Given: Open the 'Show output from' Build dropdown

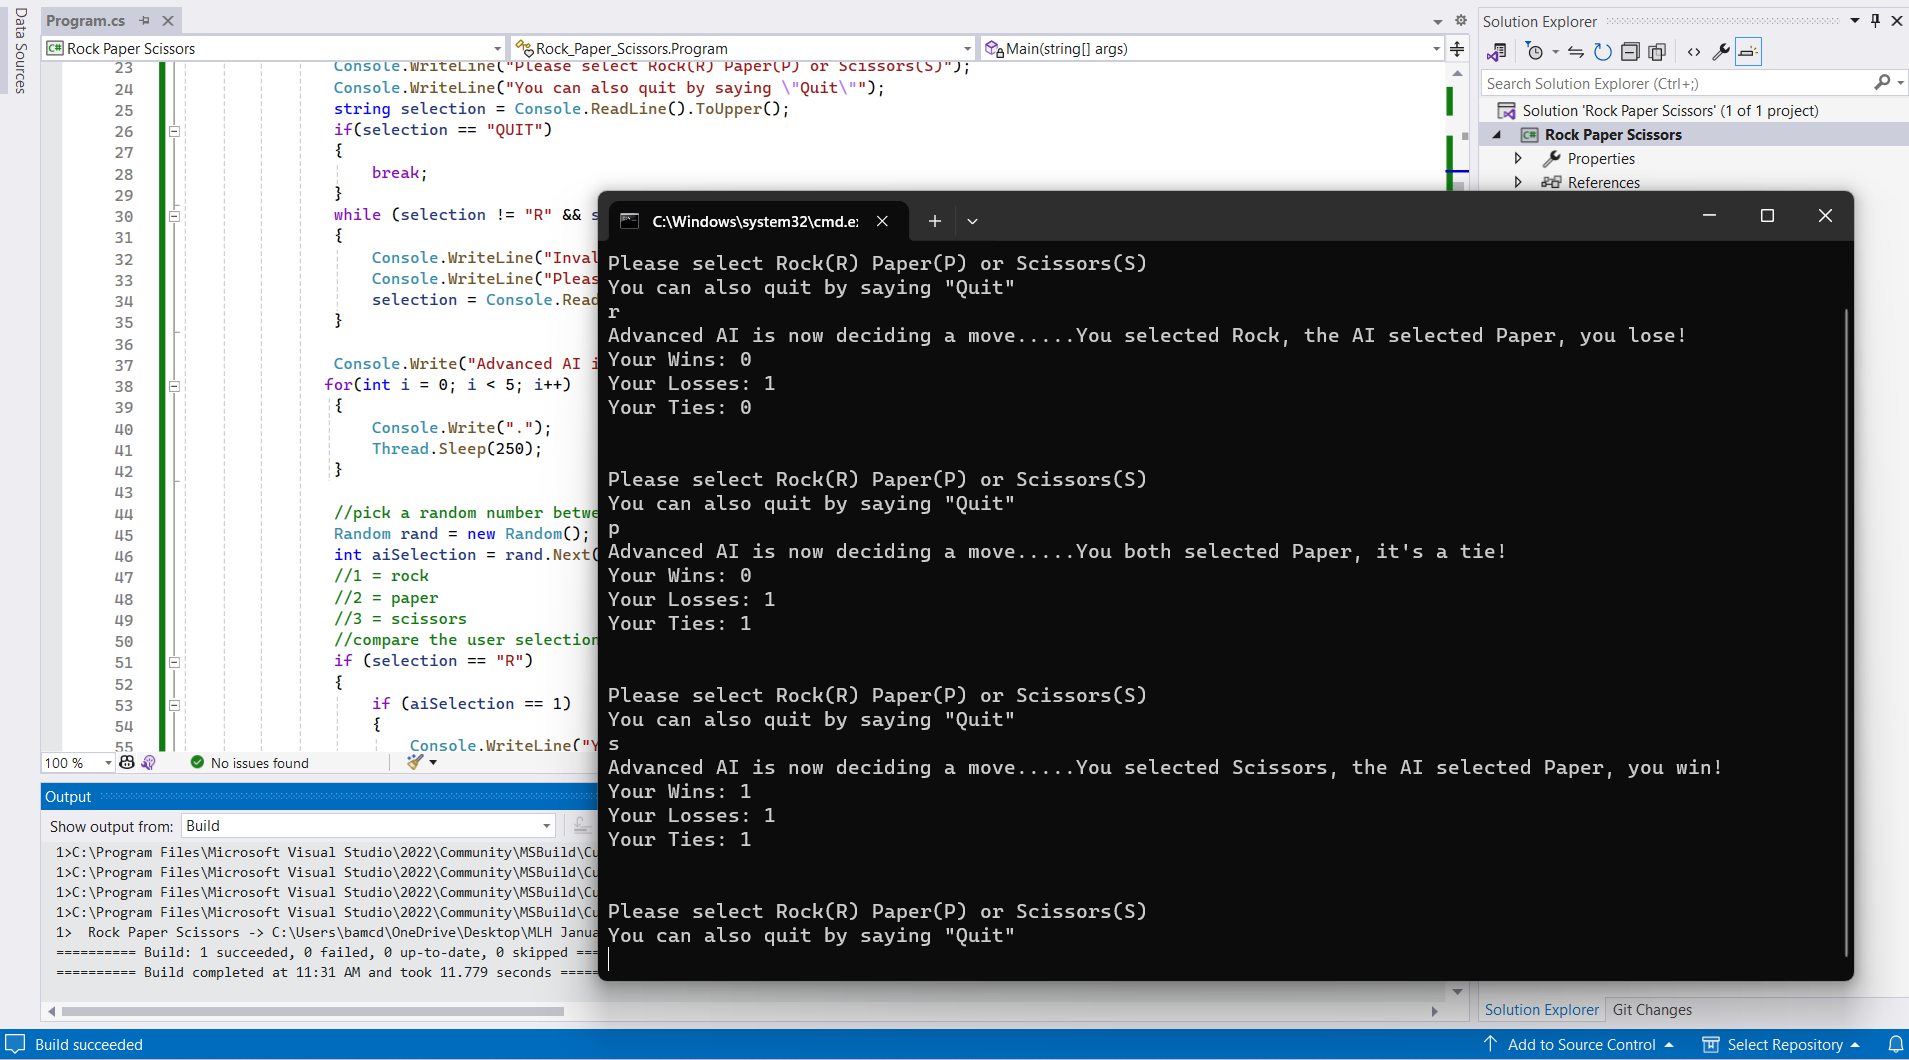Looking at the screenshot, I should [x=368, y=826].
